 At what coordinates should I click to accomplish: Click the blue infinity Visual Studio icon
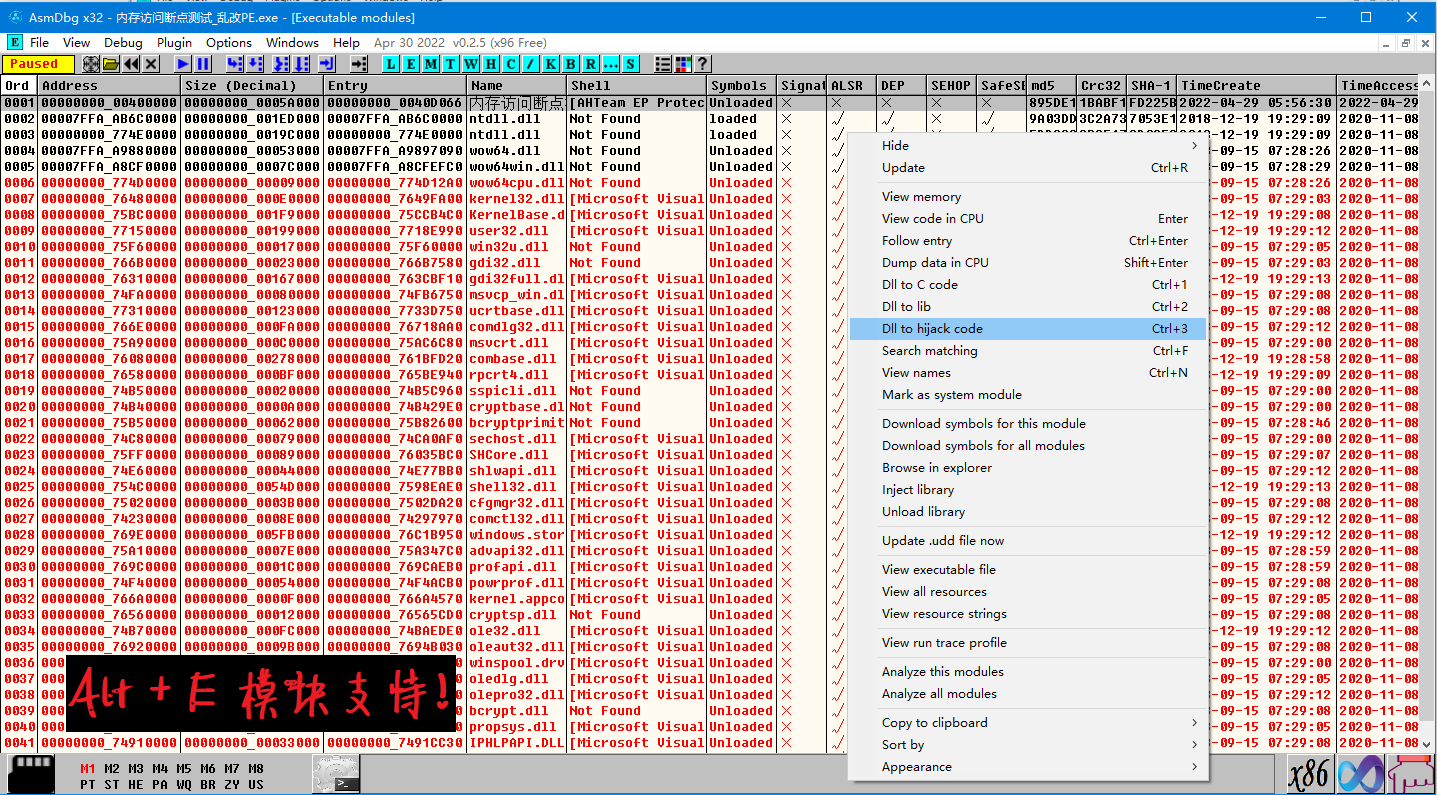[1359, 775]
